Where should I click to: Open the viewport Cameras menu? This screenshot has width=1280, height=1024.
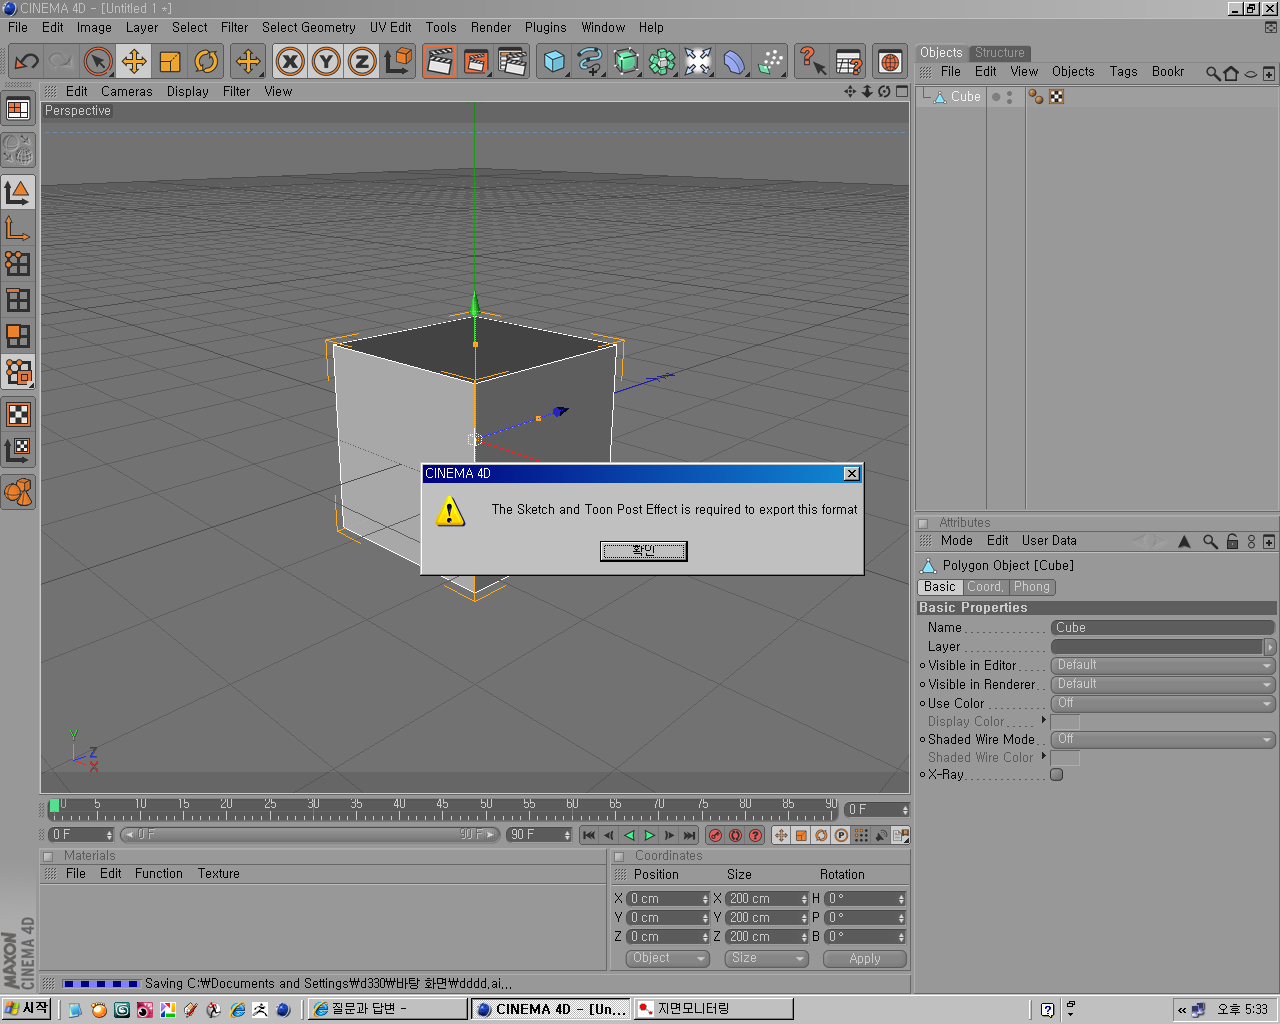coord(127,91)
